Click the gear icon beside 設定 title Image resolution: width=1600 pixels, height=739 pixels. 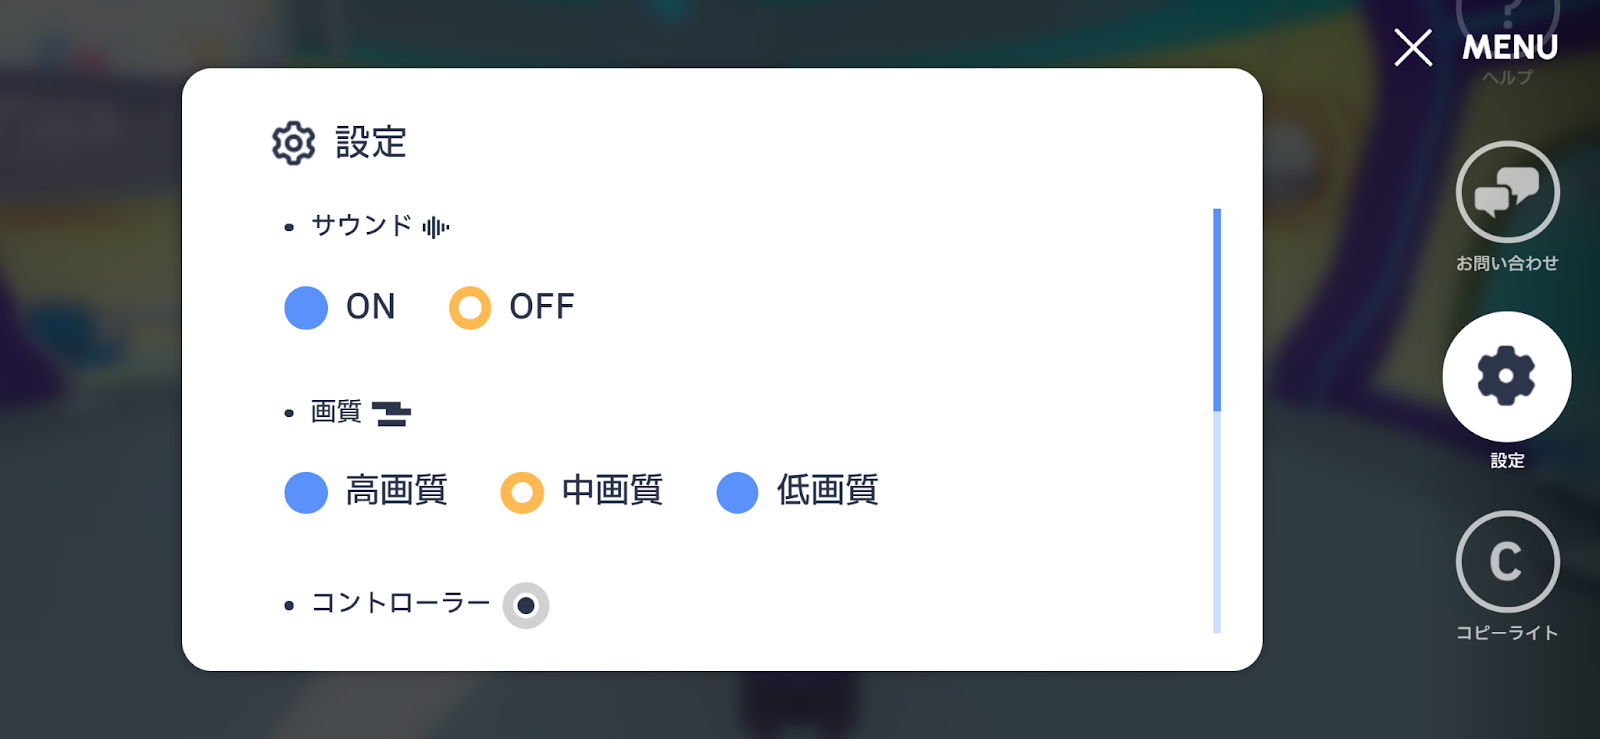(x=294, y=143)
